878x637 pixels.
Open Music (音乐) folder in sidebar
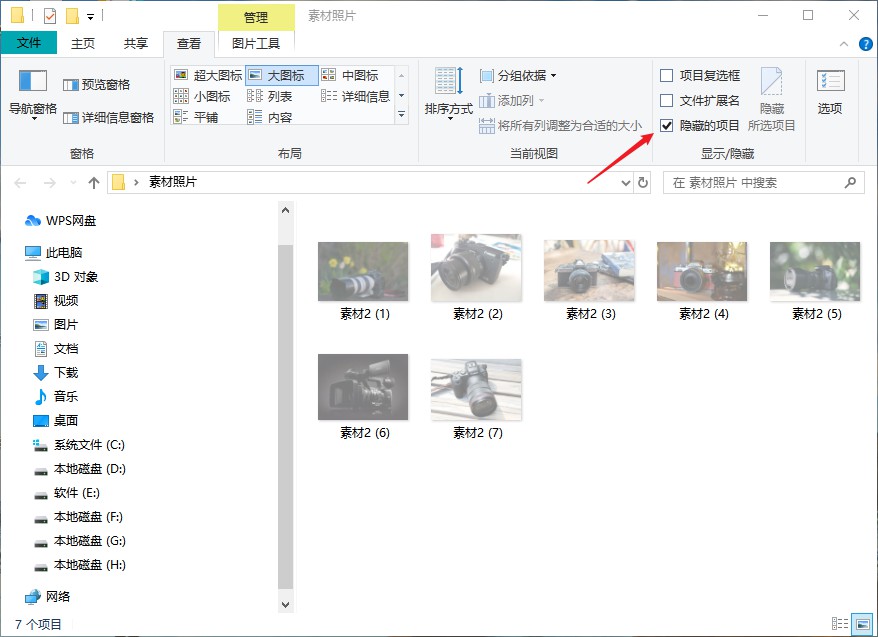click(55, 396)
